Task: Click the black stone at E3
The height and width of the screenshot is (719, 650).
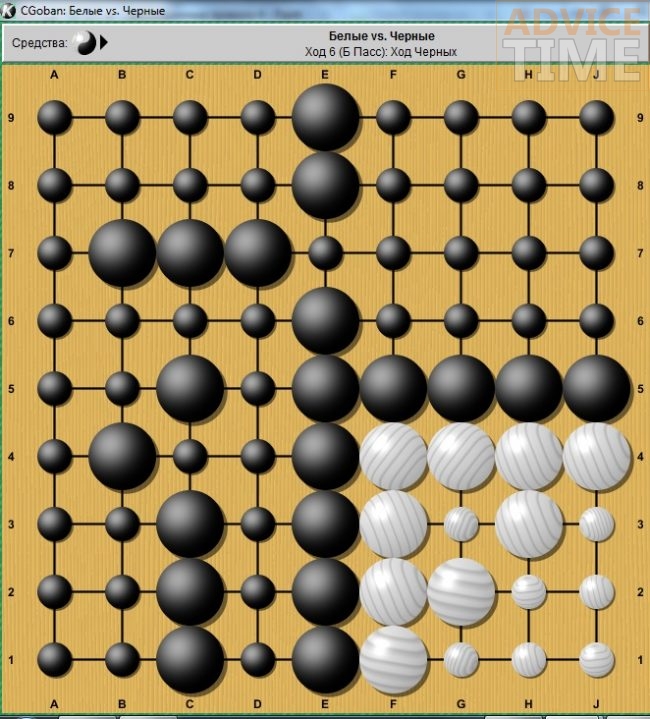Action: pyautogui.click(x=325, y=524)
